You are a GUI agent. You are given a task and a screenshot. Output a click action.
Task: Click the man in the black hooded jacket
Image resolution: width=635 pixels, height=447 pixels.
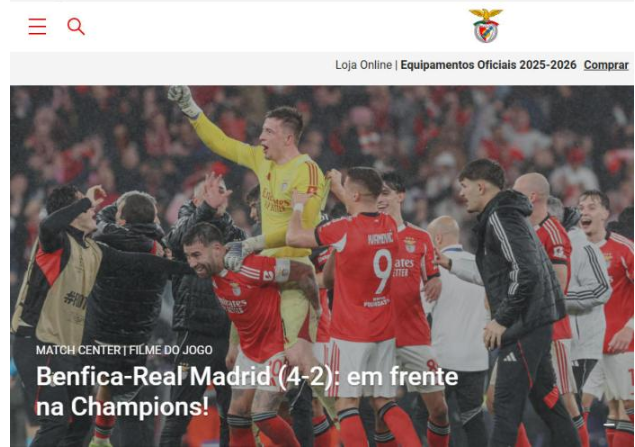tap(514, 292)
